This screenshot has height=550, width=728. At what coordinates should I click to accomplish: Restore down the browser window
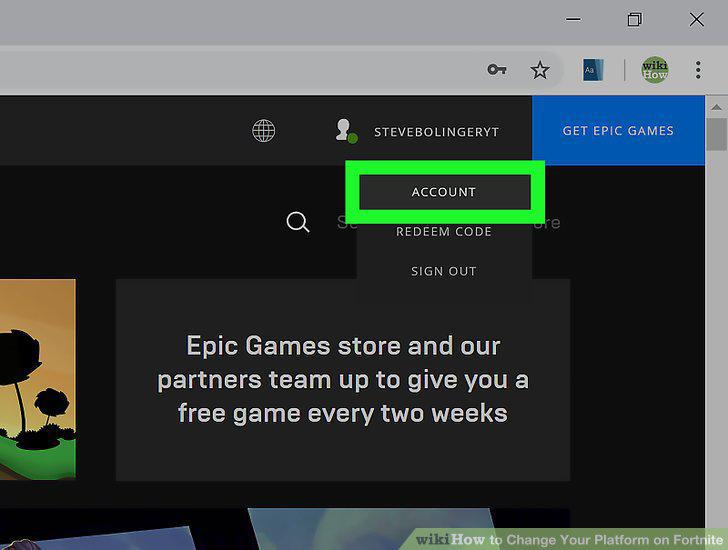pos(635,19)
